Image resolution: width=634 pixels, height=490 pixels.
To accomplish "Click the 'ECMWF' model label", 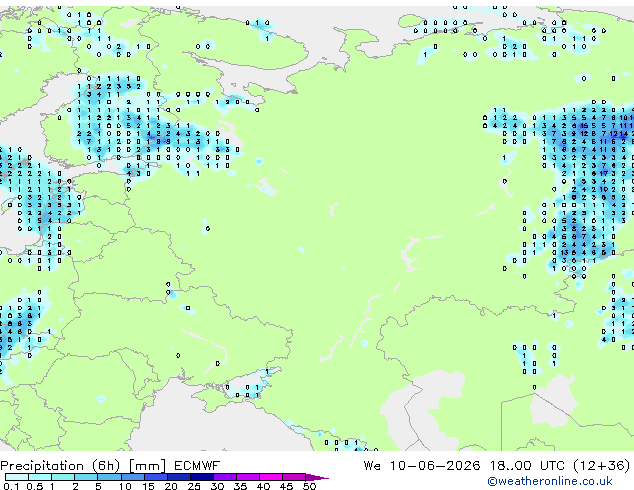I will [197, 466].
